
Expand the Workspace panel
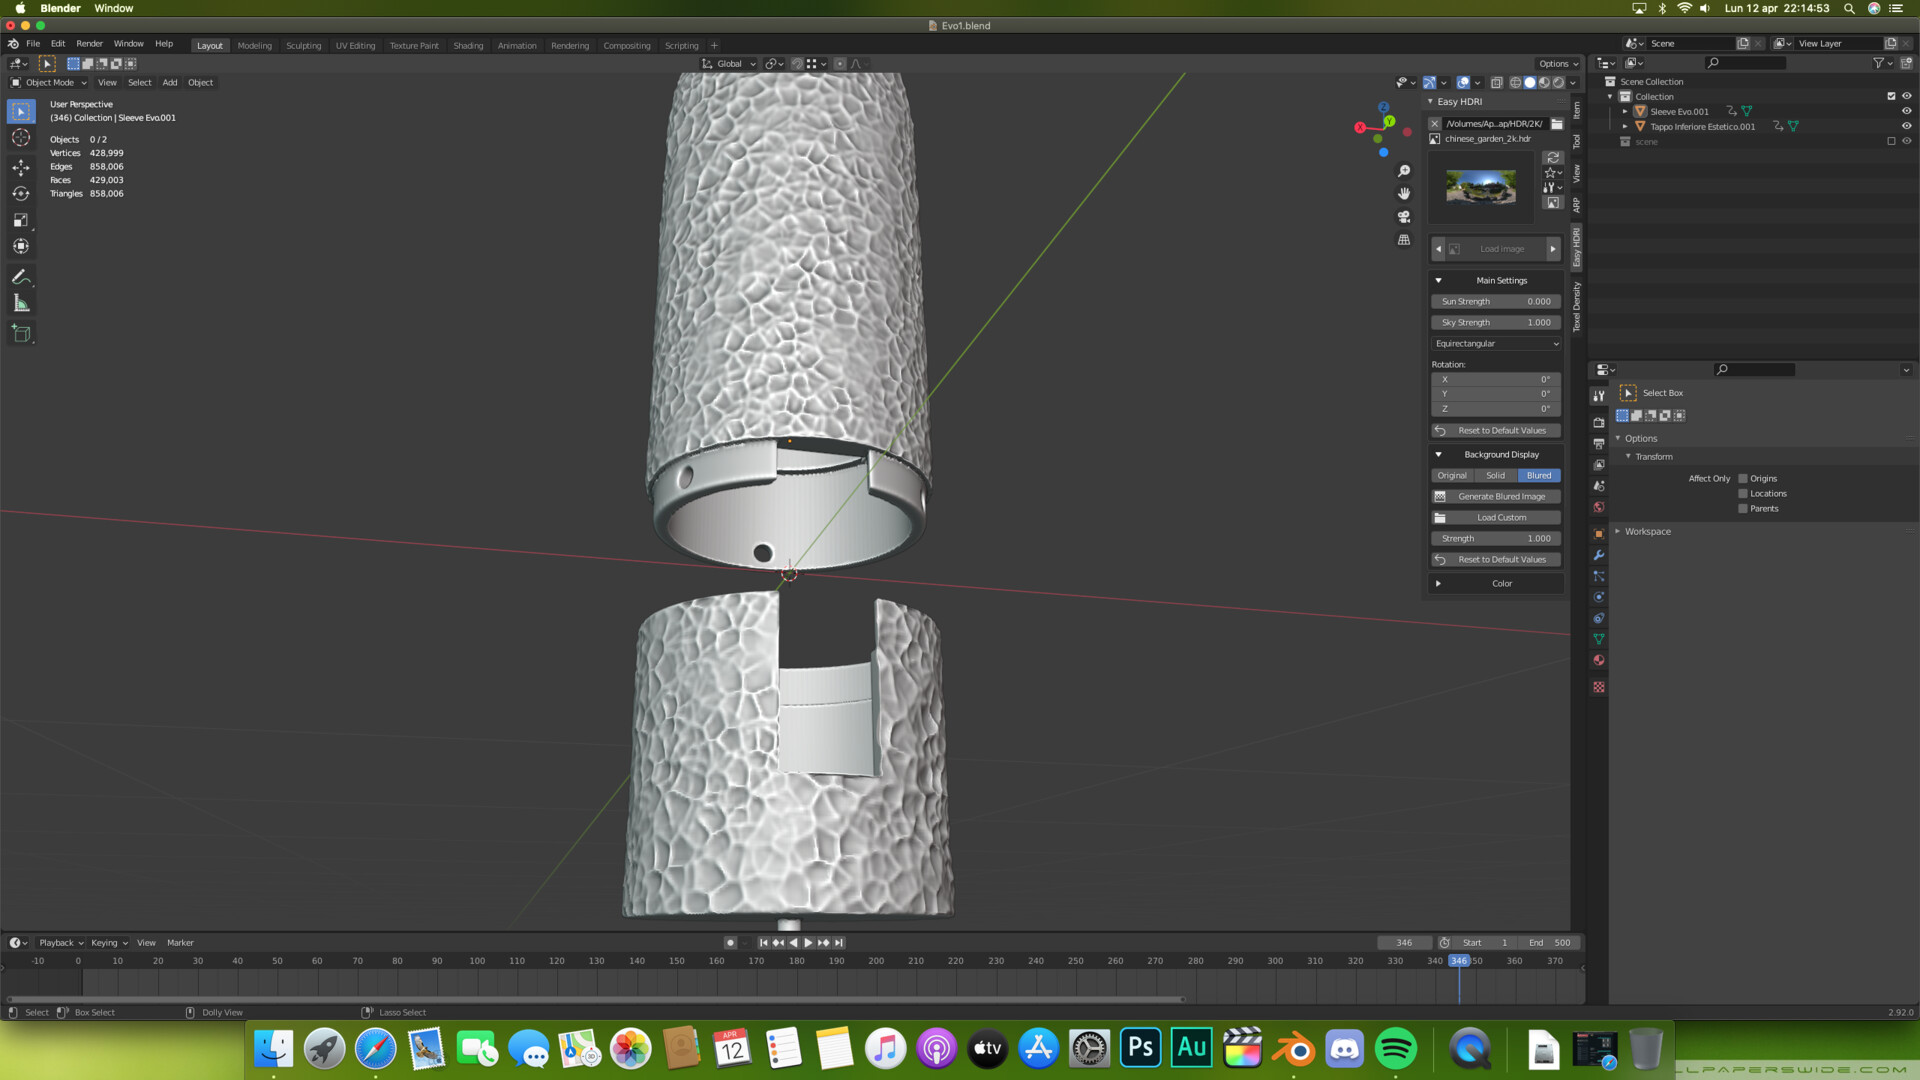coord(1647,531)
